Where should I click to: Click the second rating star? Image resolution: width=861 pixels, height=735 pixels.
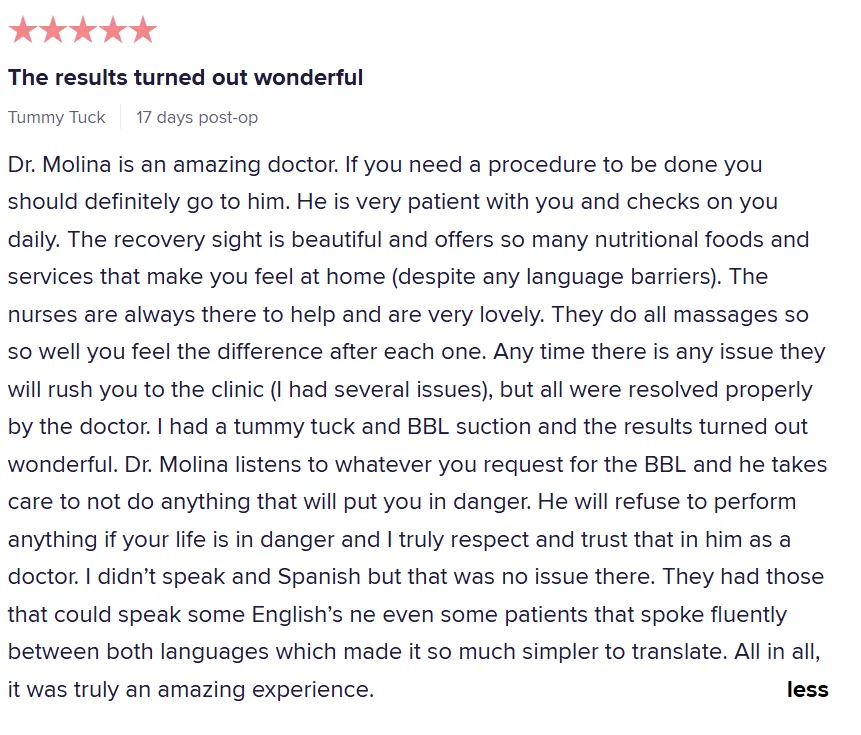tap(53, 30)
